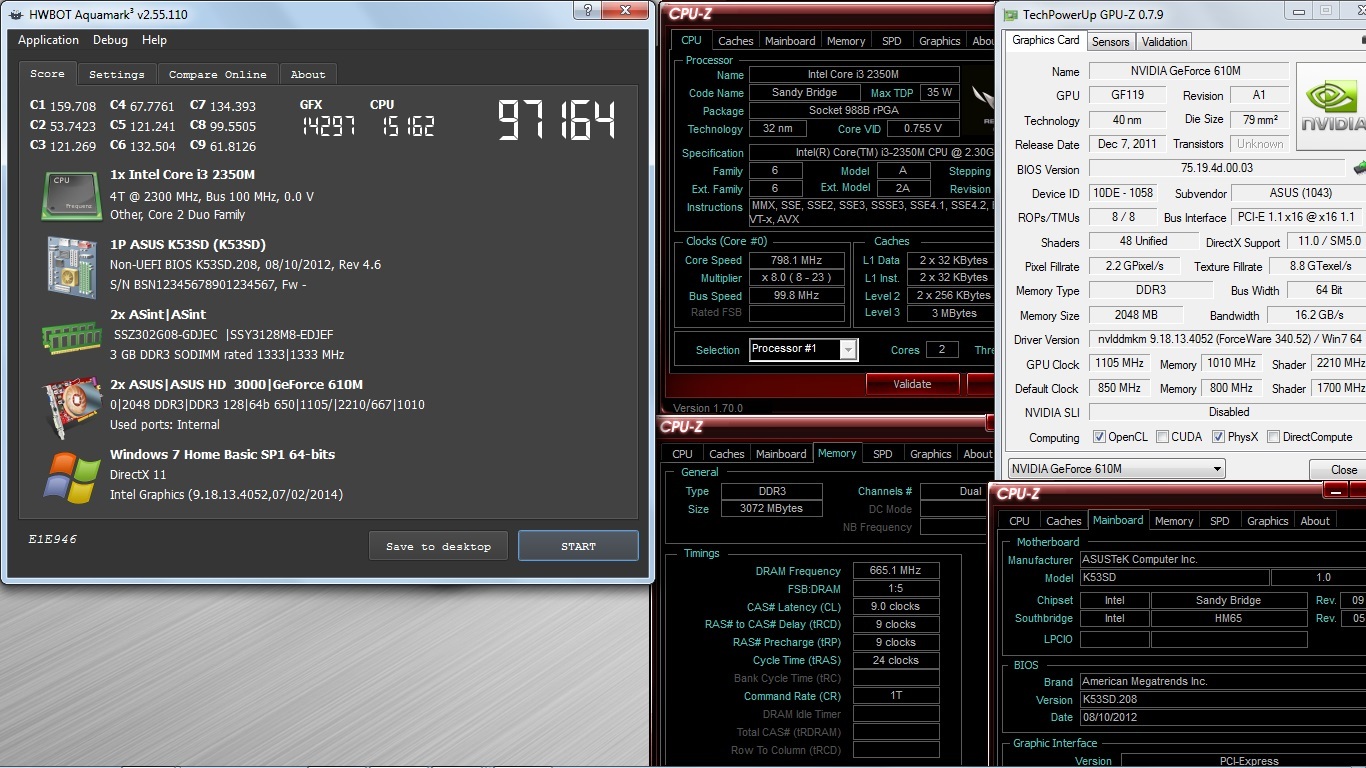The image size is (1366, 768).
Task: Open SPD tab in top CPU-Z window
Action: coord(891,41)
